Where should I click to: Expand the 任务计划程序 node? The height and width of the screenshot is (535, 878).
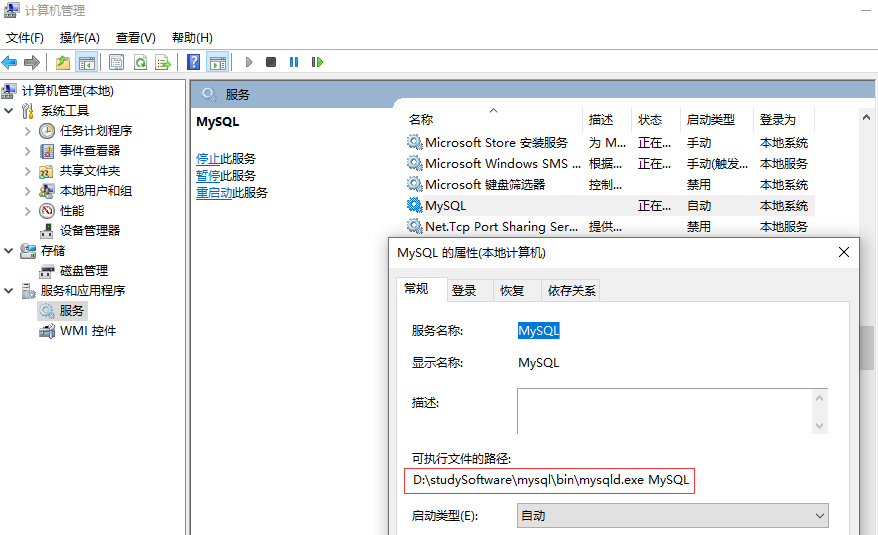27,131
